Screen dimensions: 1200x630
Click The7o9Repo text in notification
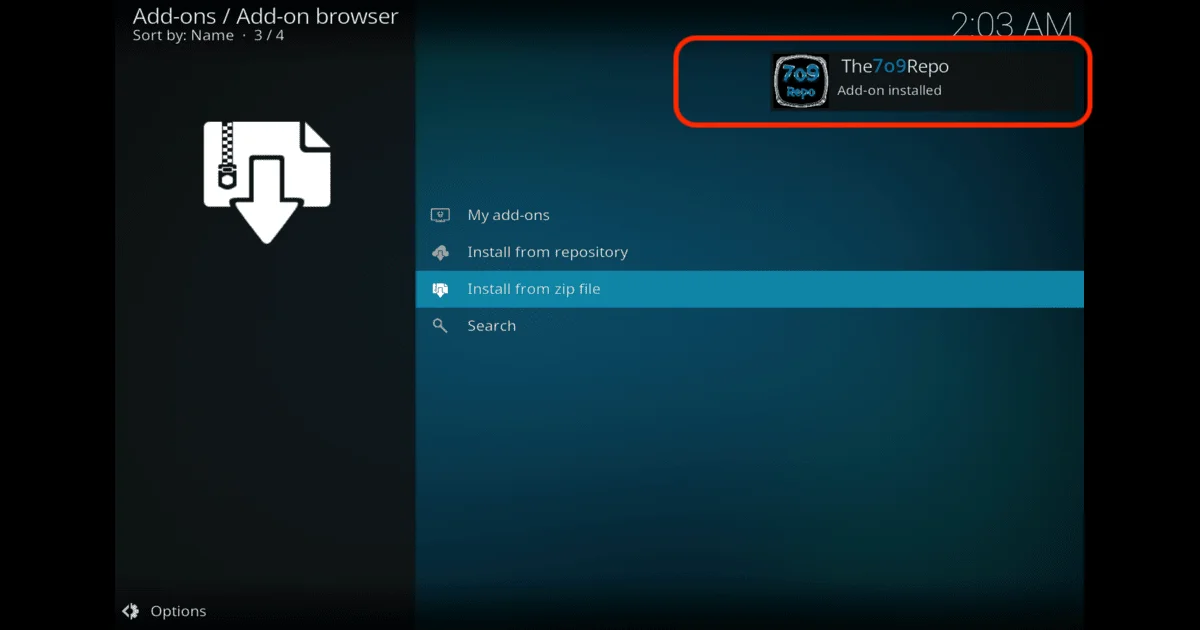pos(897,66)
